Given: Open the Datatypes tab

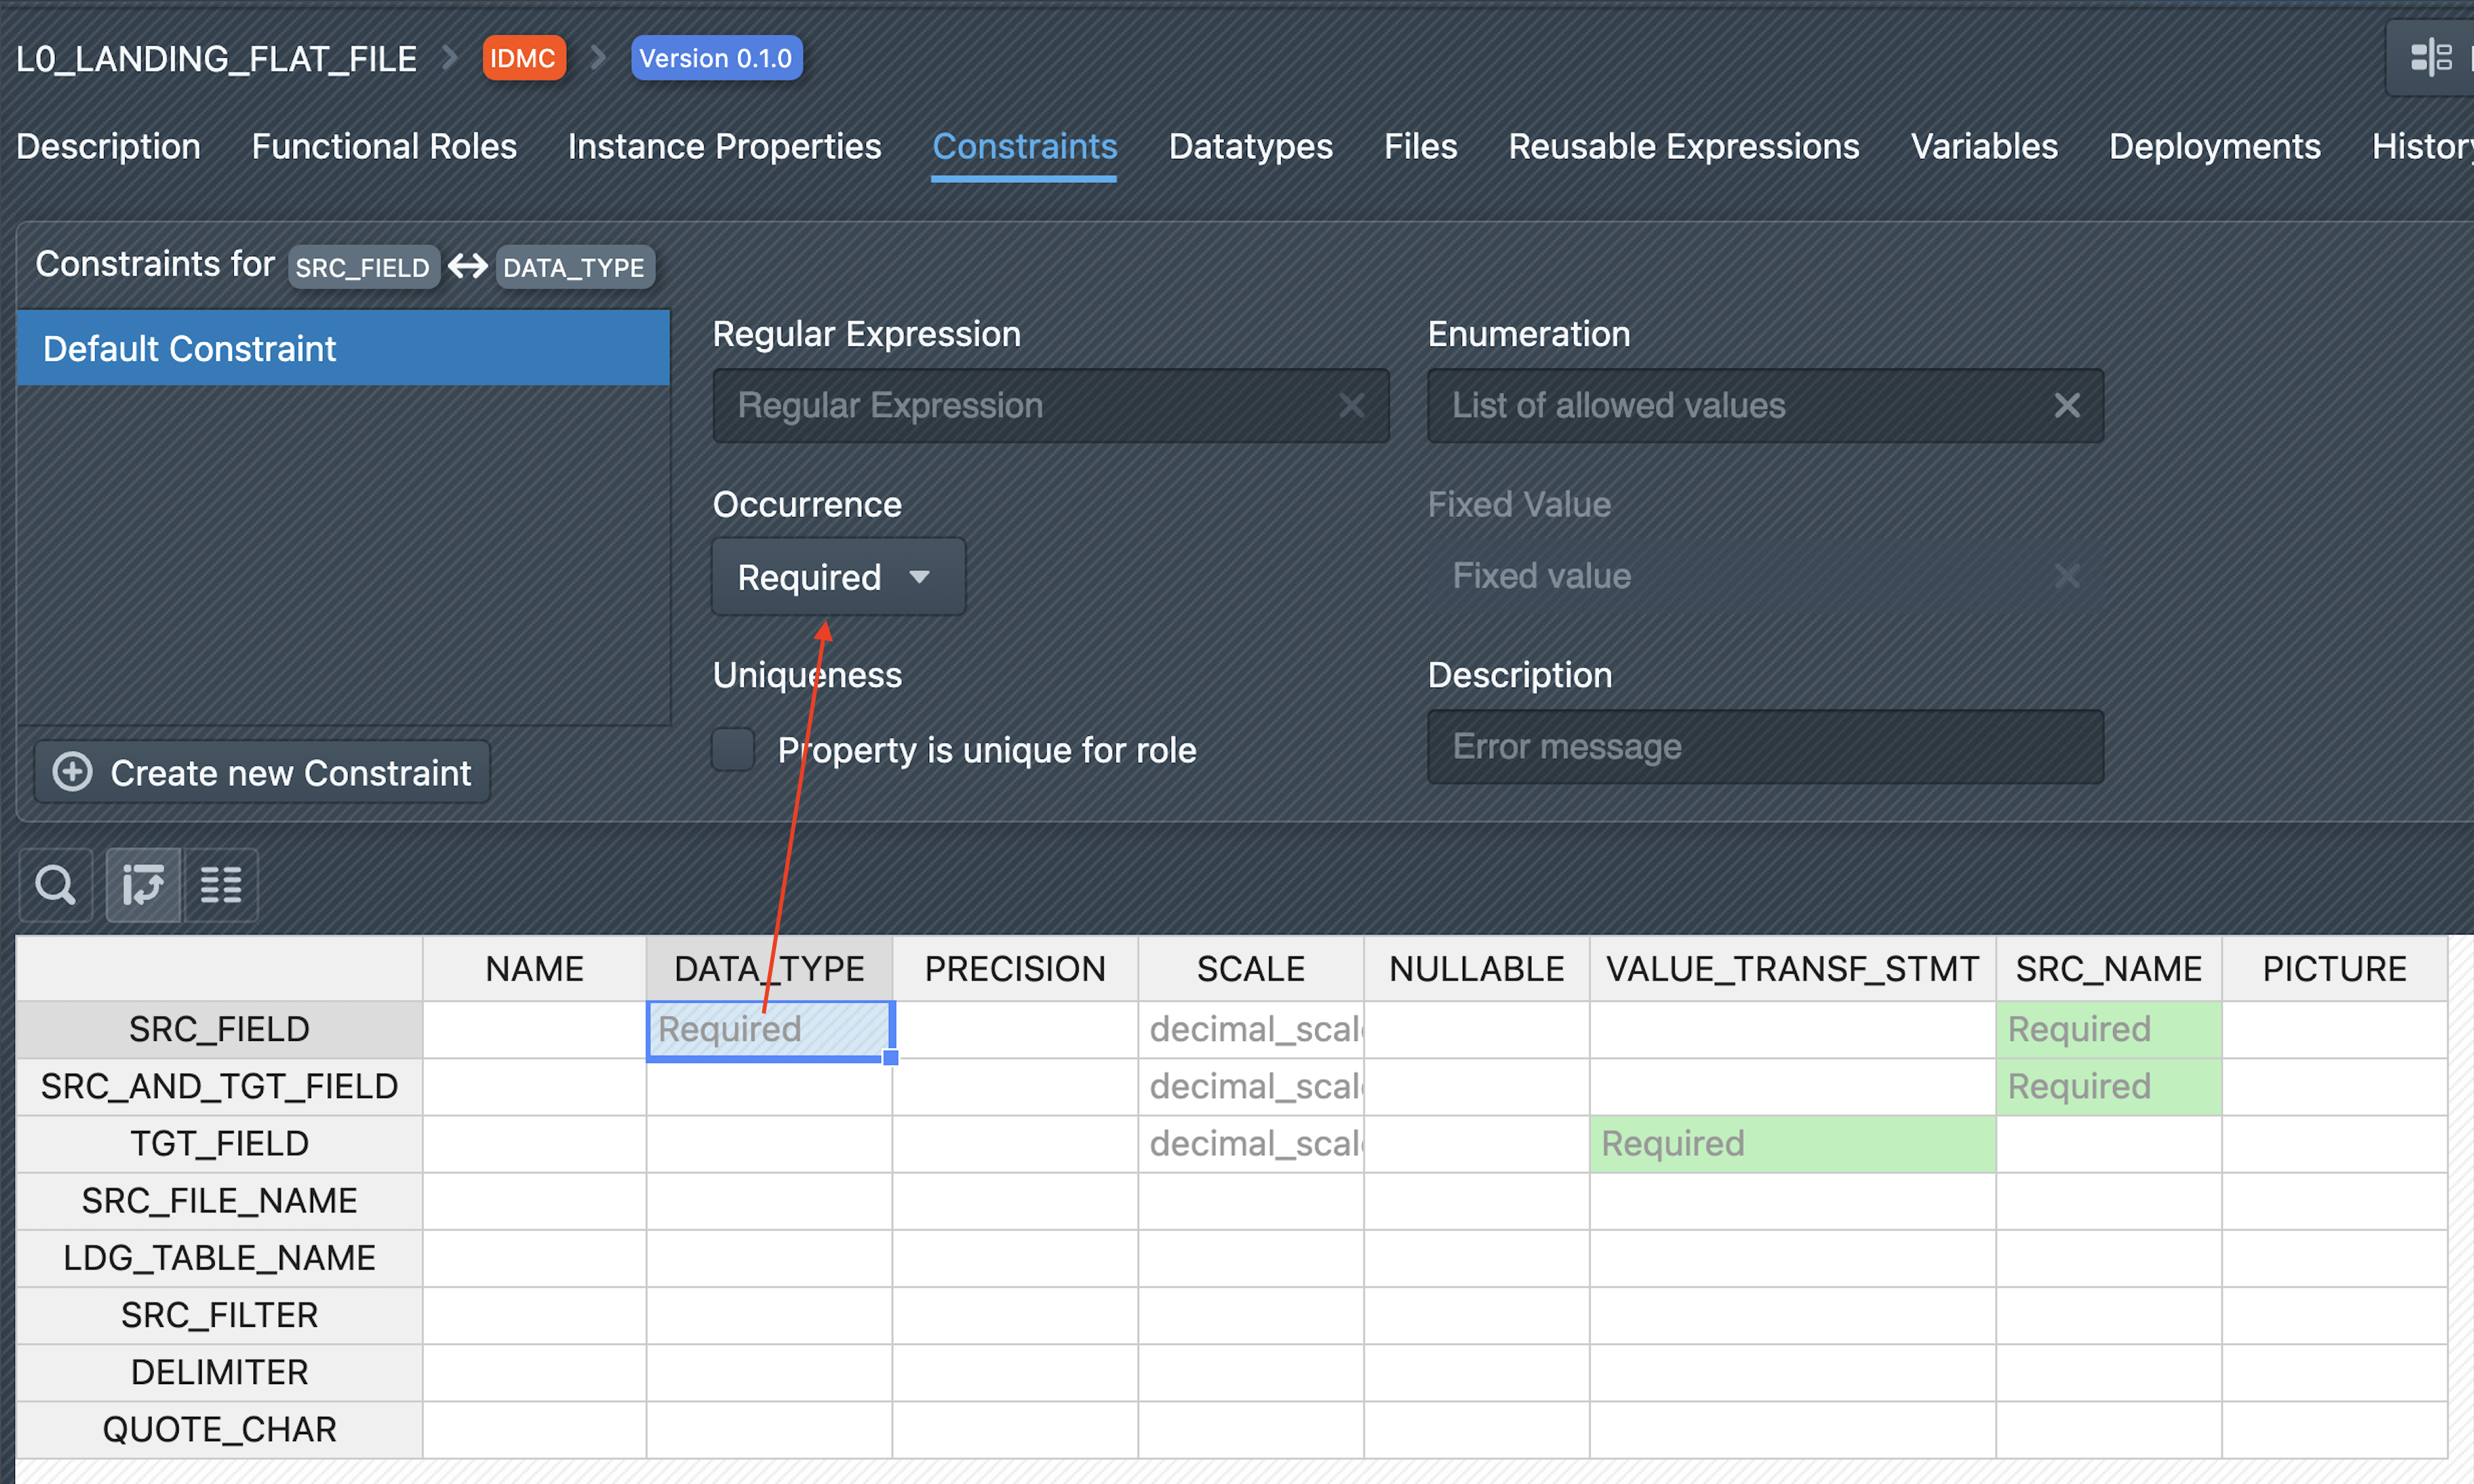Looking at the screenshot, I should [1250, 147].
